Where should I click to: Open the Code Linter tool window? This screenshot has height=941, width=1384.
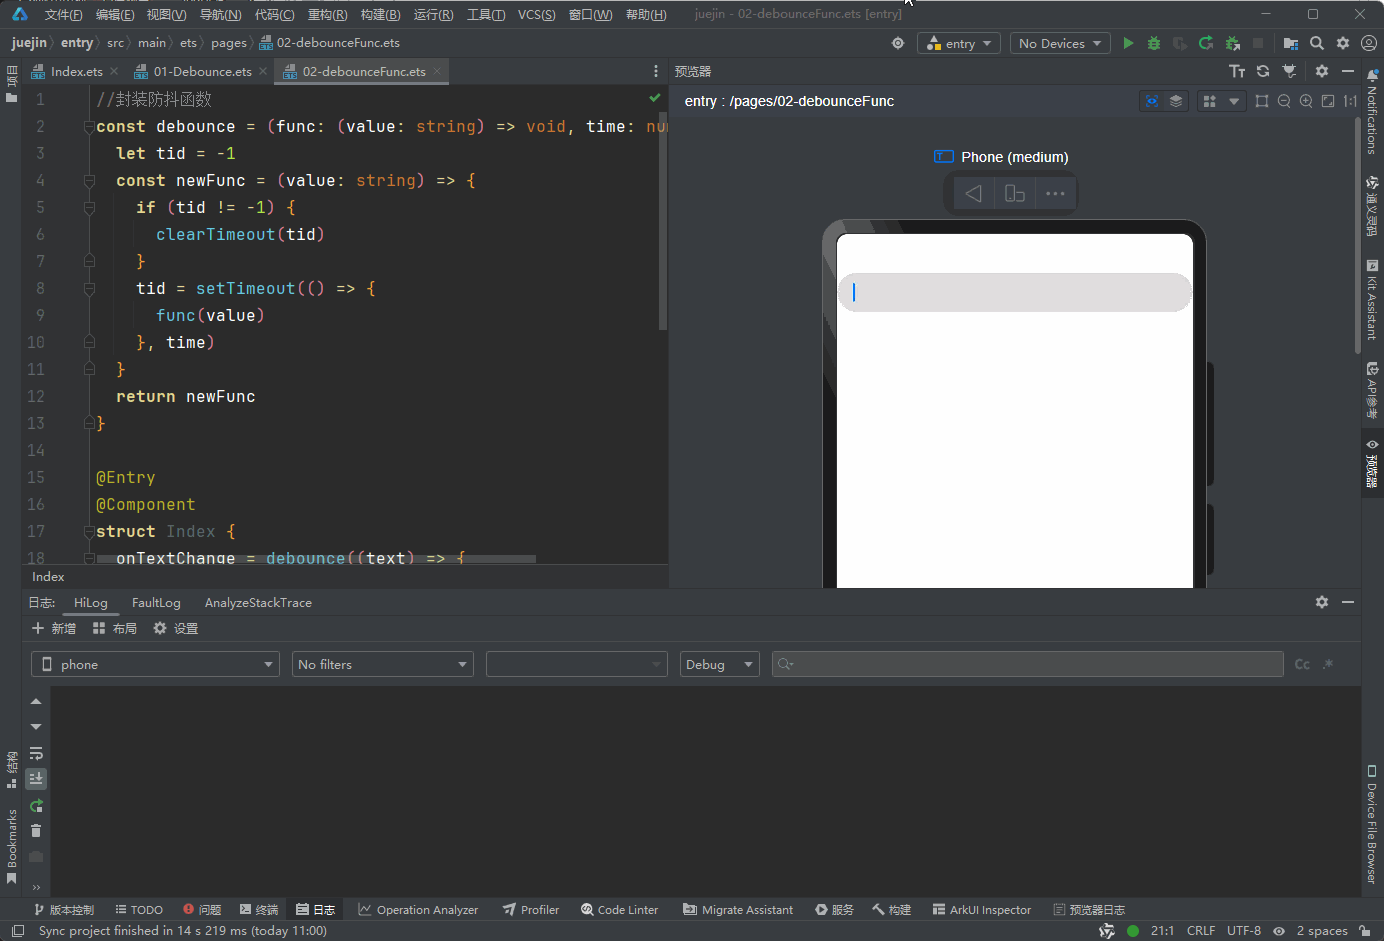point(620,910)
